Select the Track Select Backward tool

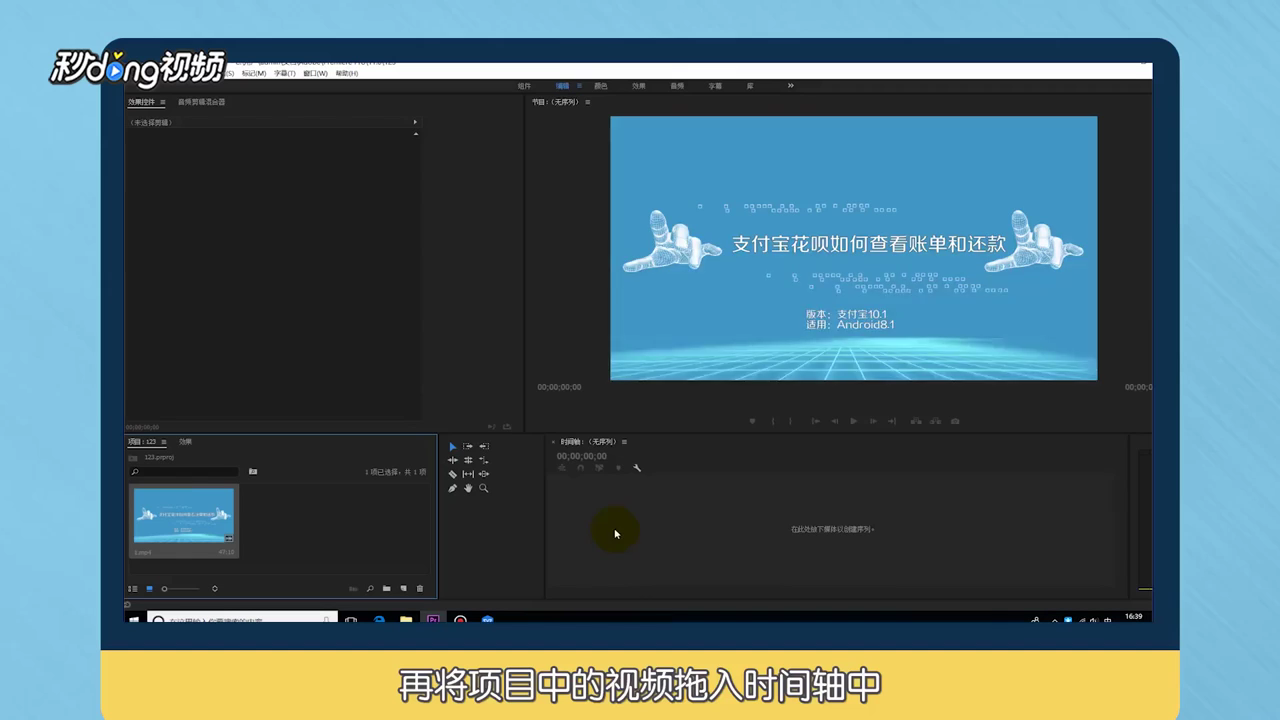click(x=484, y=446)
